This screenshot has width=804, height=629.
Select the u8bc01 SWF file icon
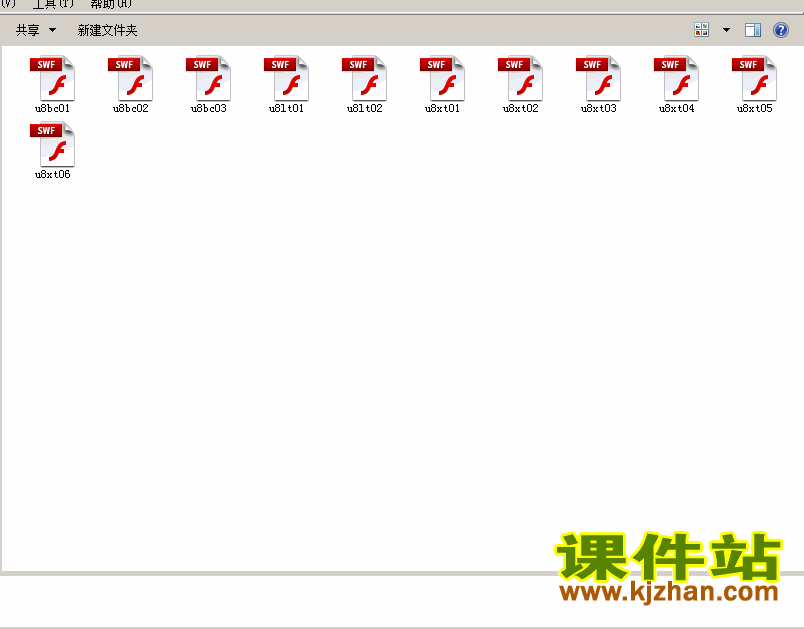pos(52,78)
